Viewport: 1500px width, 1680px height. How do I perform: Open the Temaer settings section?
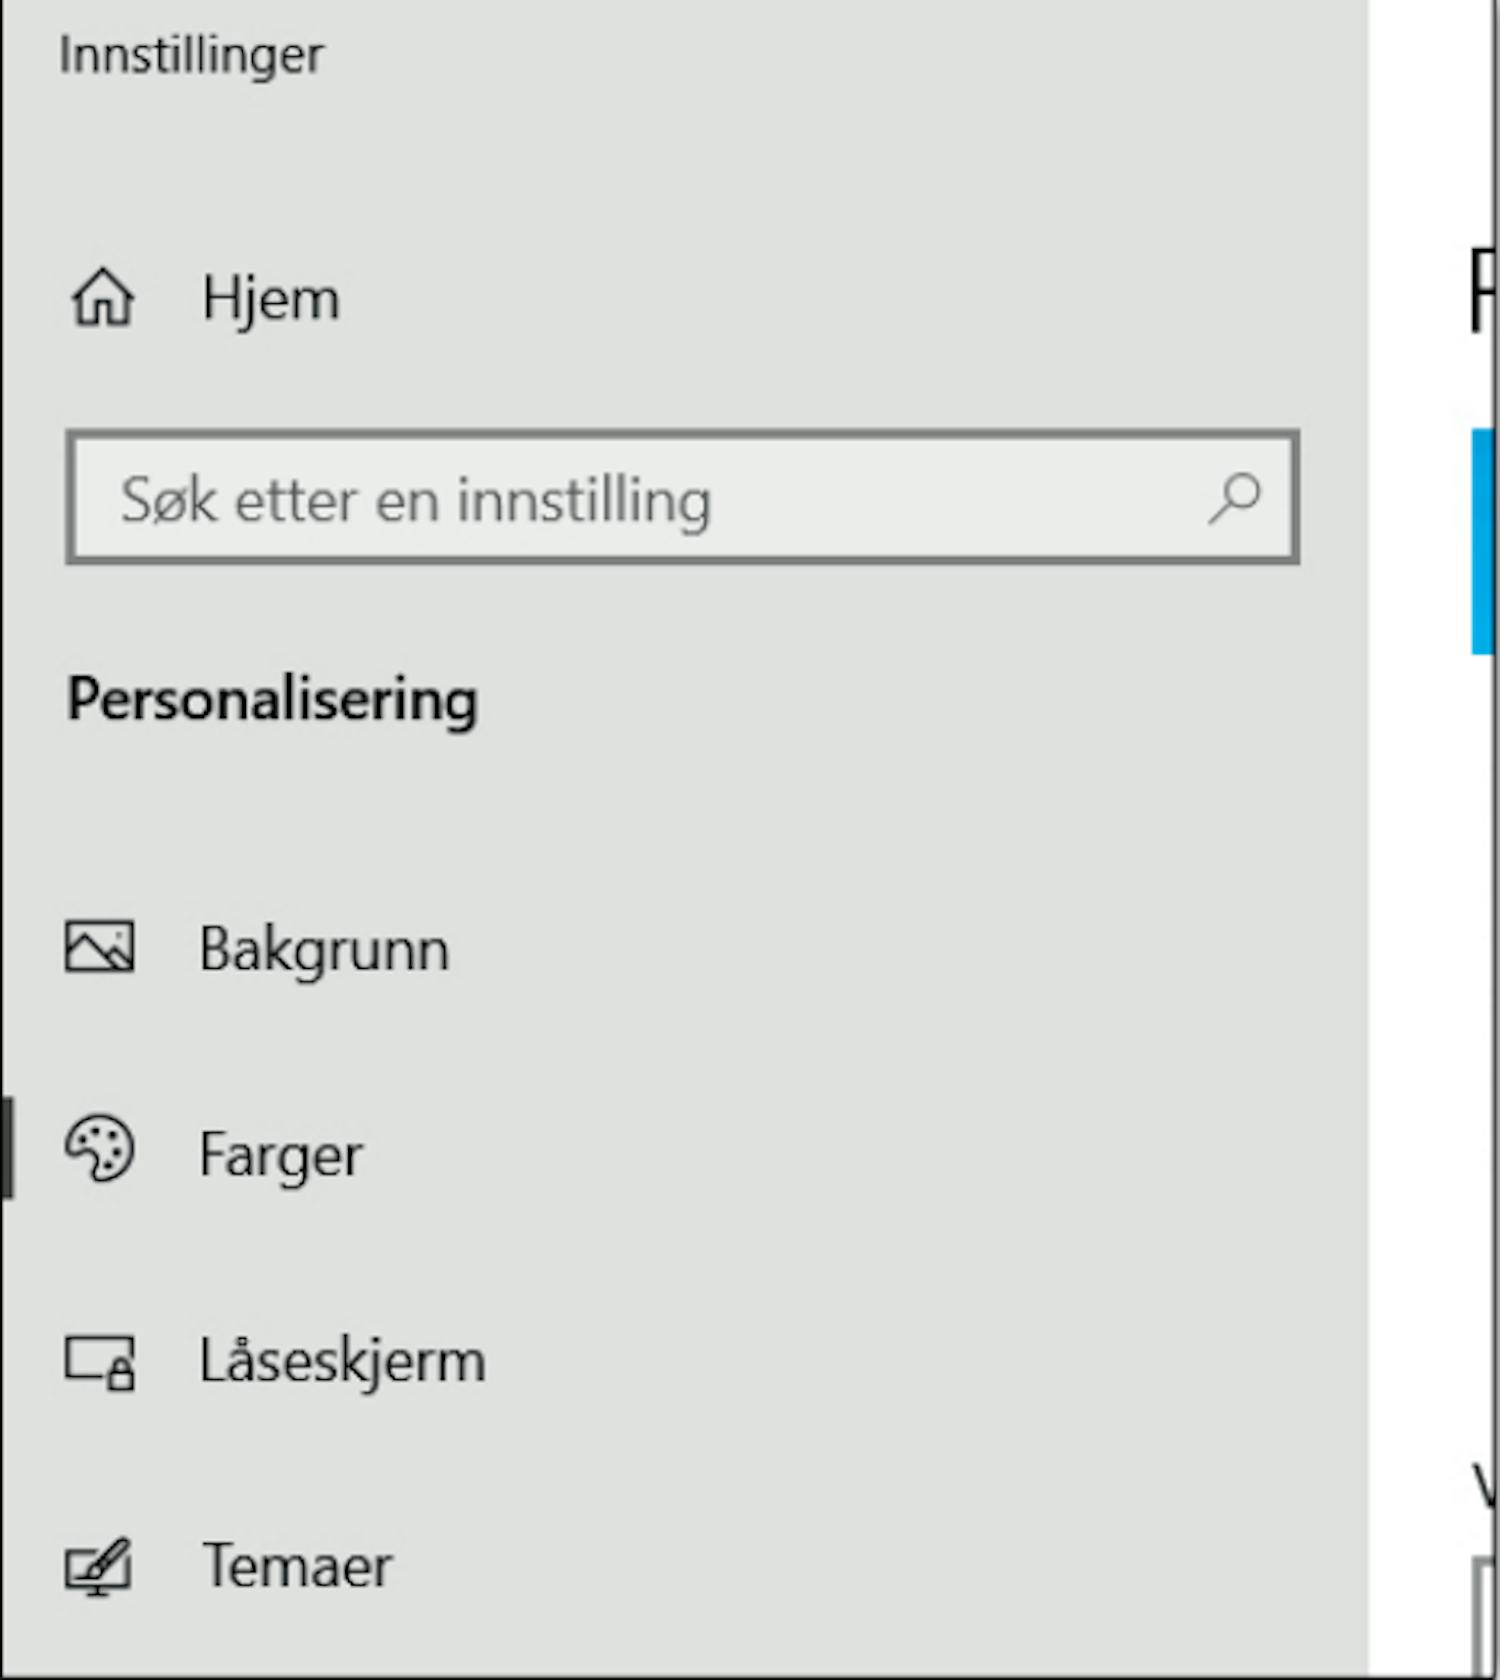(x=684, y=1566)
